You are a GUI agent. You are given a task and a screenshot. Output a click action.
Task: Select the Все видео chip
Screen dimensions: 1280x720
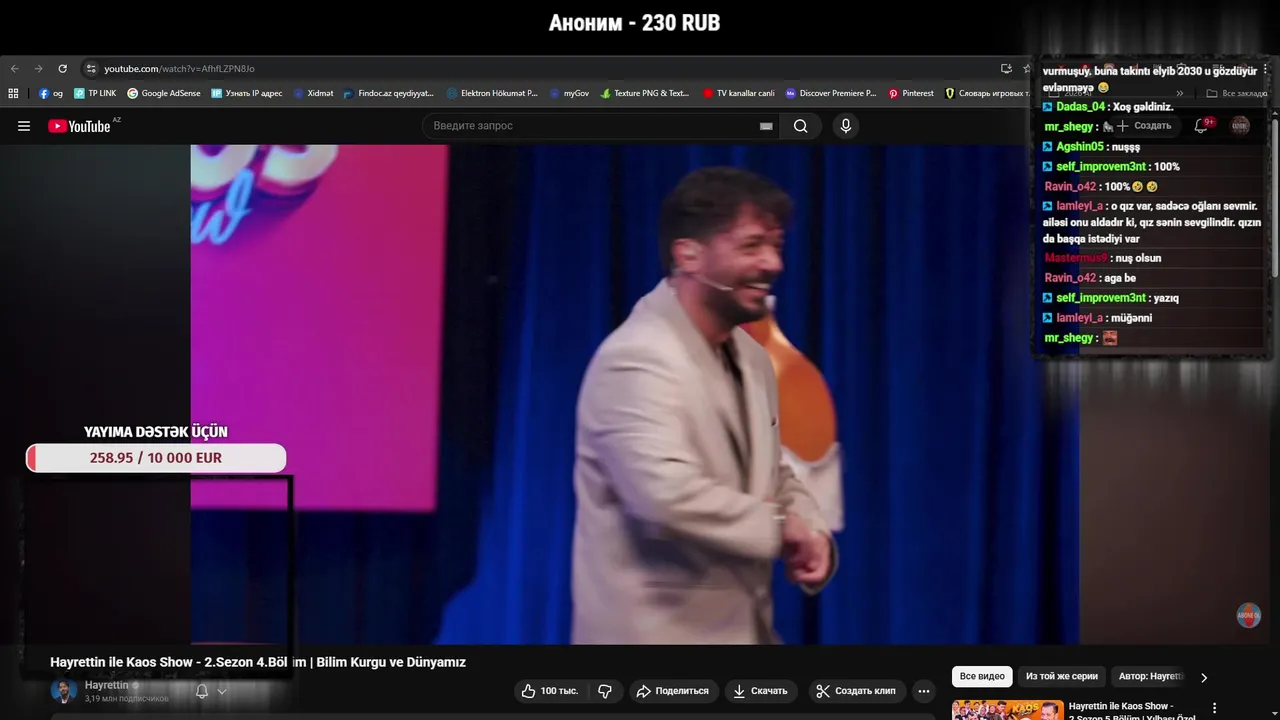(x=982, y=677)
